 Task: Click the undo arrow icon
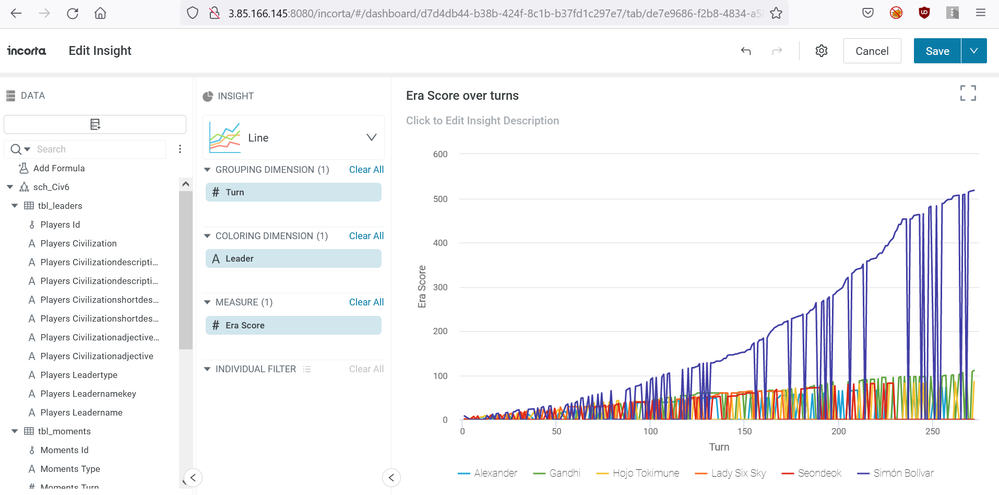[746, 51]
